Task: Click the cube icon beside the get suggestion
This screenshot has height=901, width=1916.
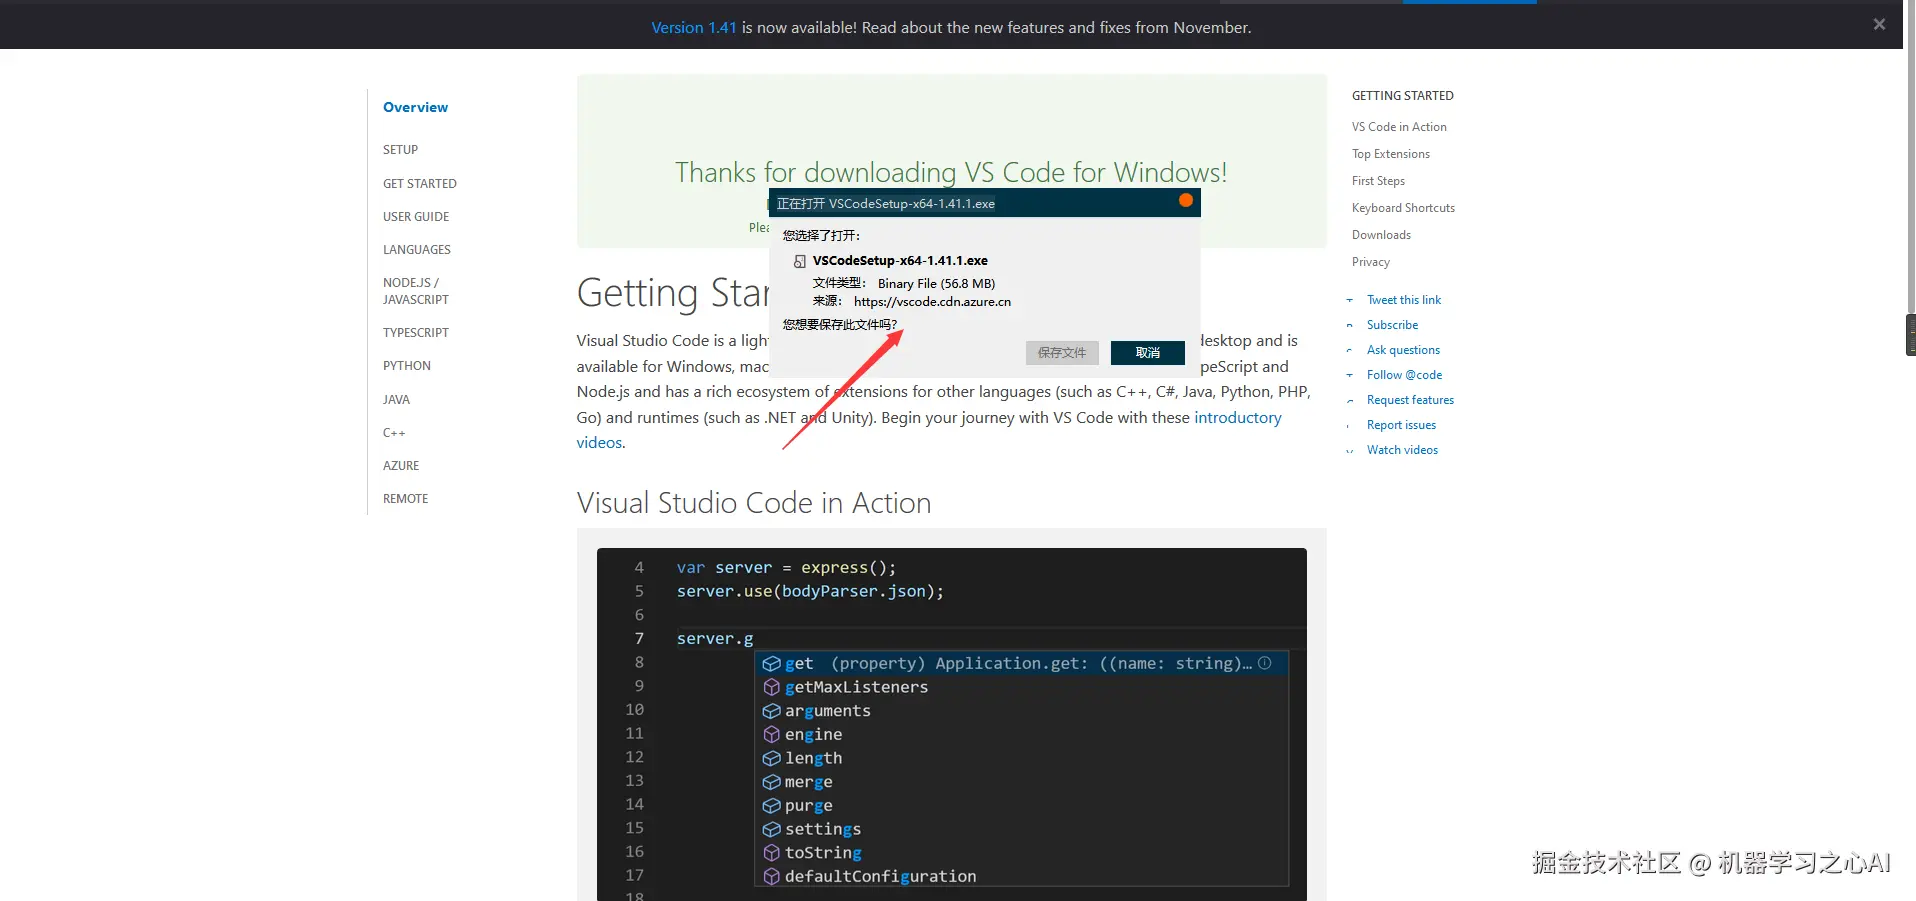Action: pyautogui.click(x=771, y=663)
